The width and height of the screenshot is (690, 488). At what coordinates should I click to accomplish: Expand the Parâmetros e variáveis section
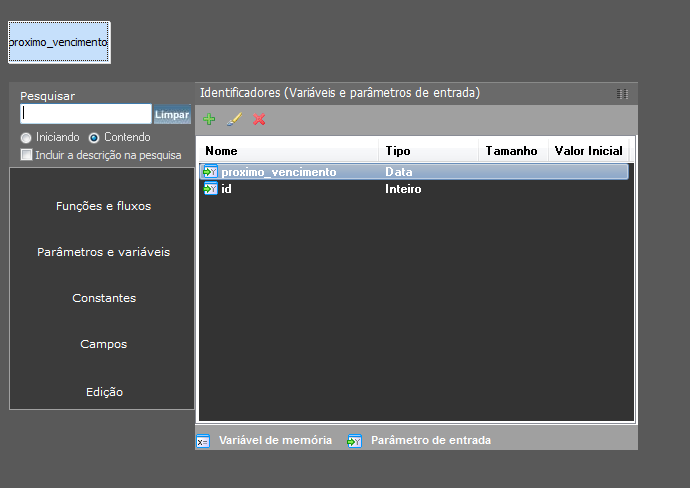point(103,252)
